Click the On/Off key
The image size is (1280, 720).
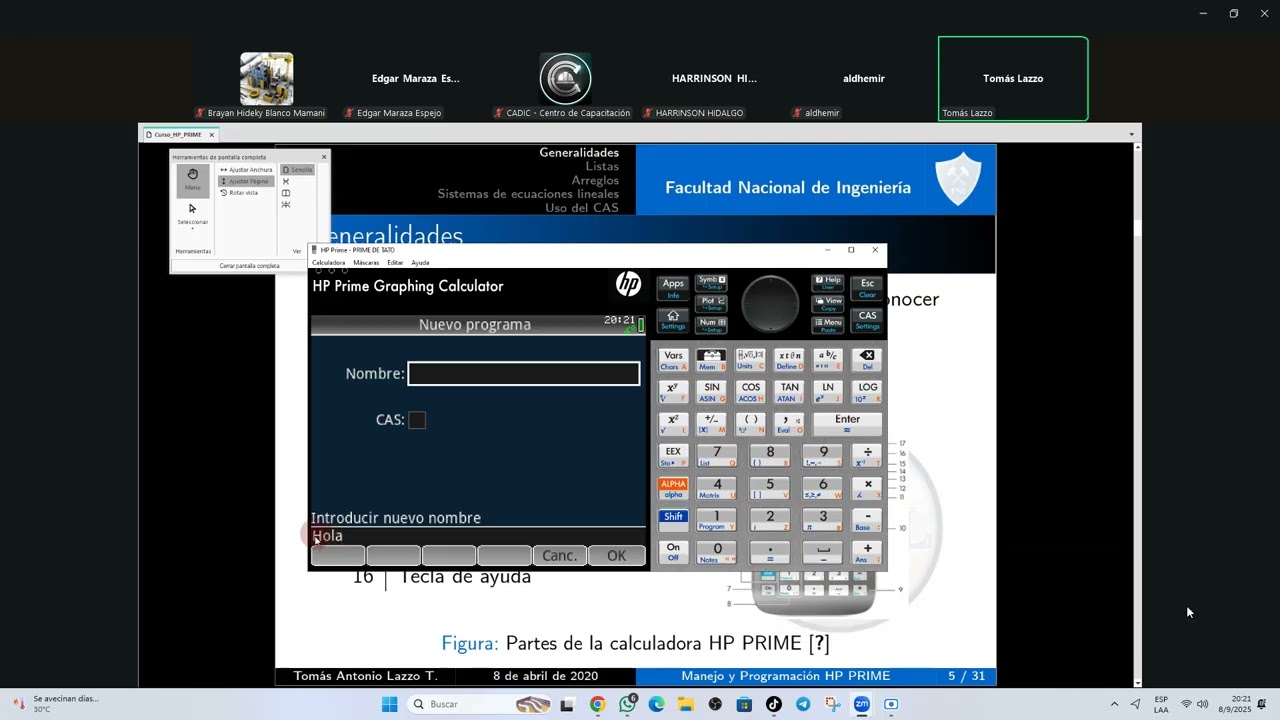[673, 552]
